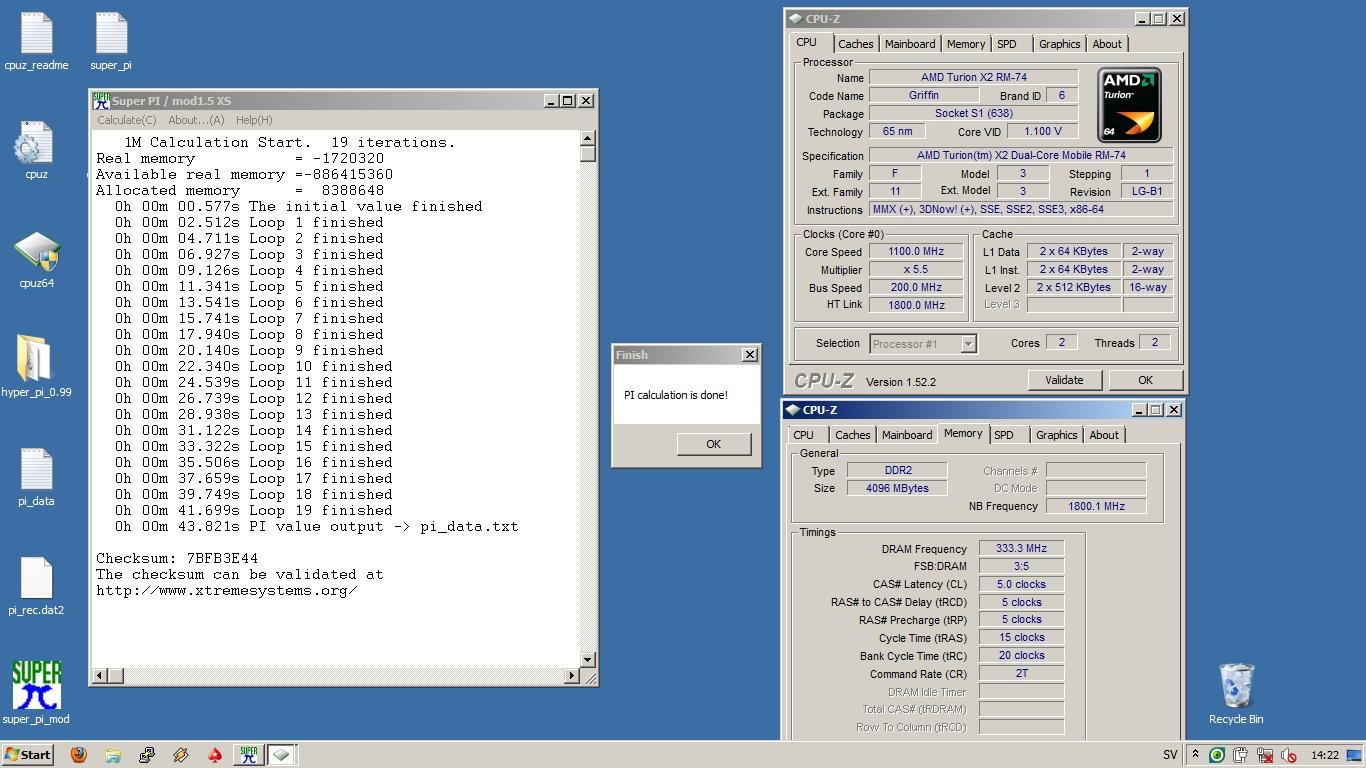Click the Super PI window title icon
The image size is (1366, 768).
click(101, 100)
